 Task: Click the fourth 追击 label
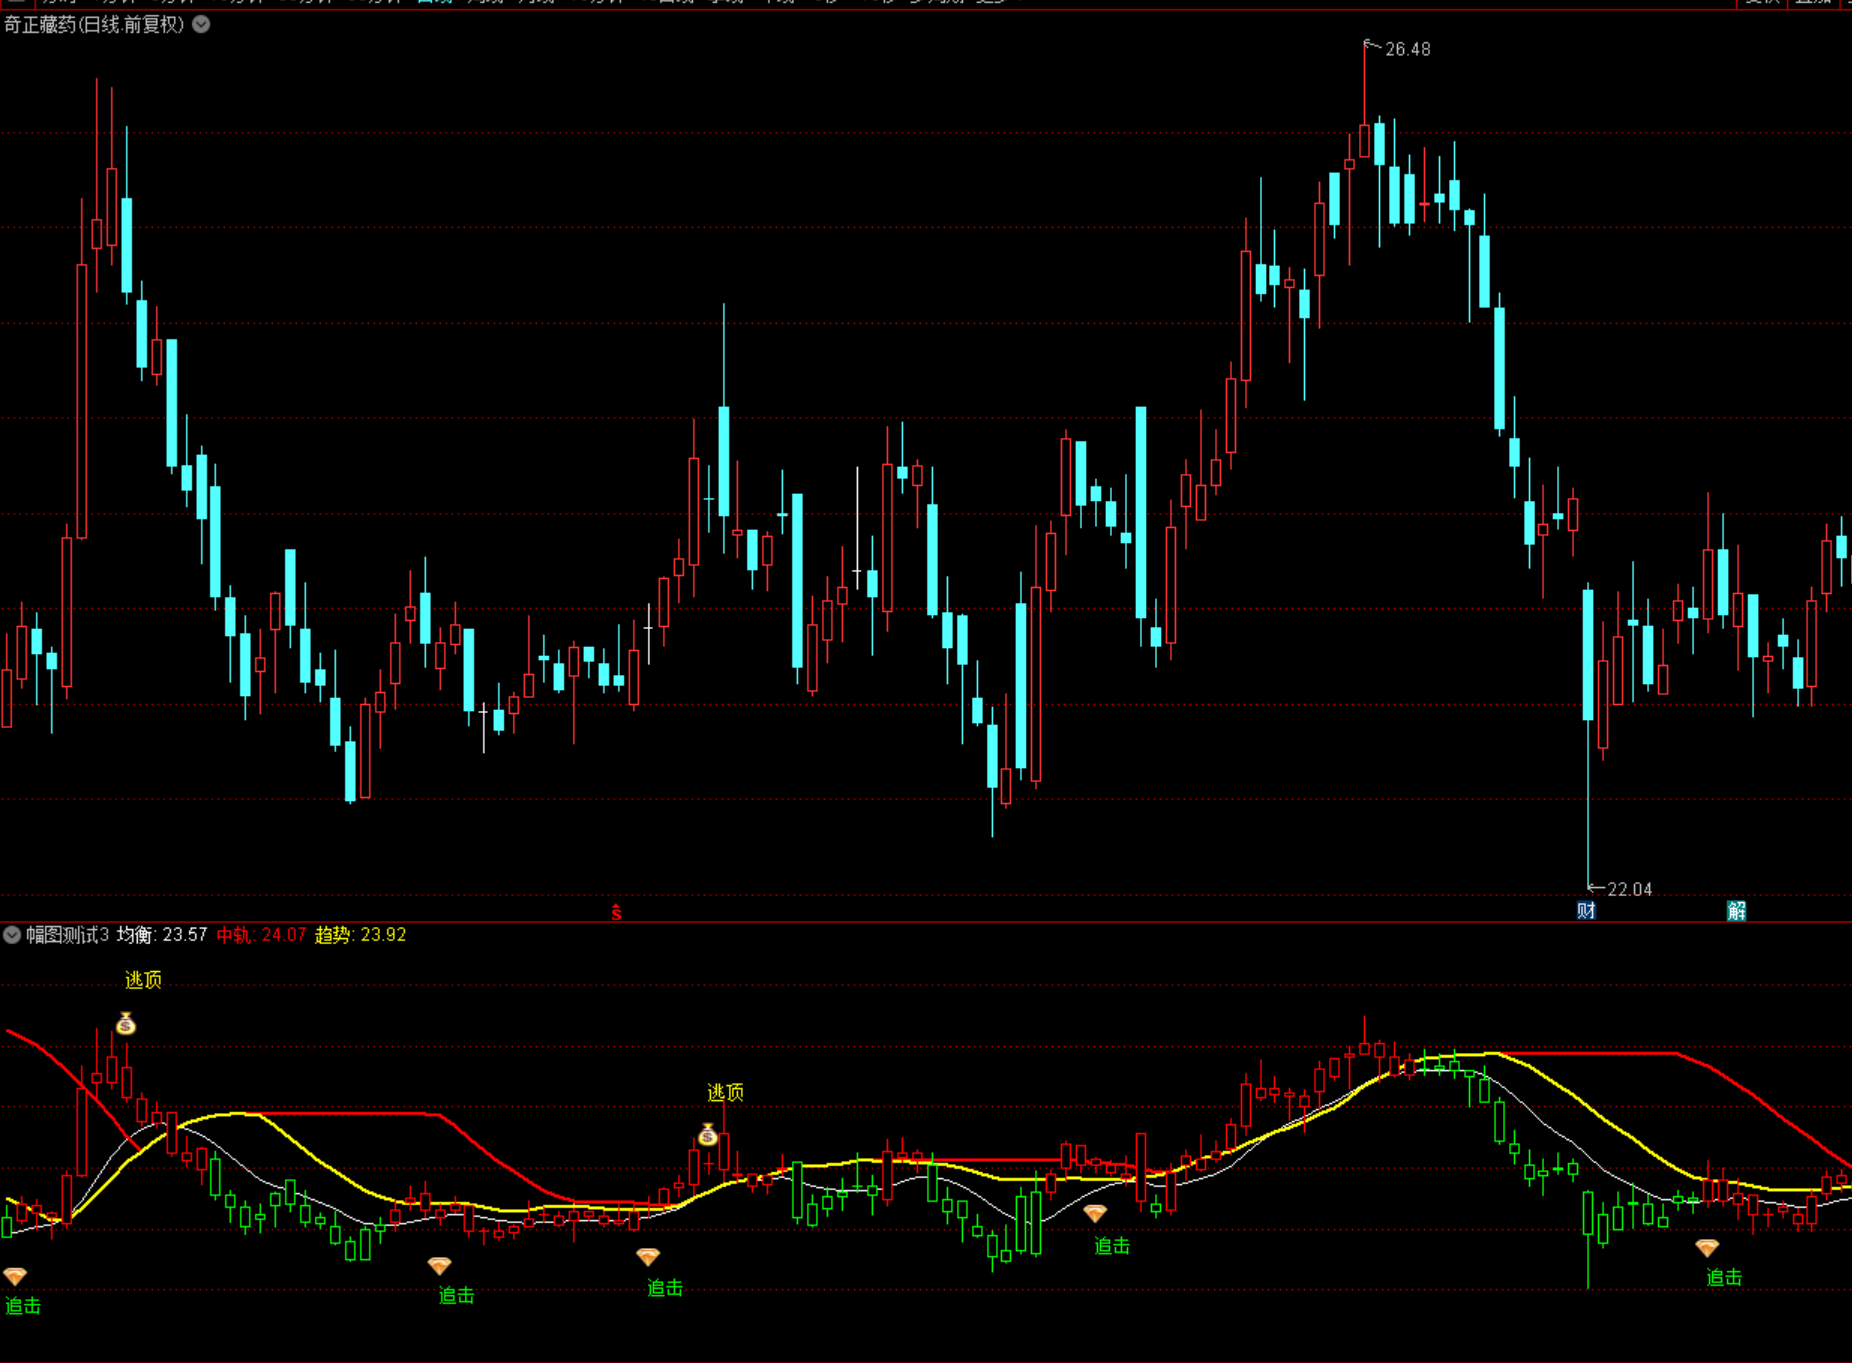[x=1112, y=1246]
